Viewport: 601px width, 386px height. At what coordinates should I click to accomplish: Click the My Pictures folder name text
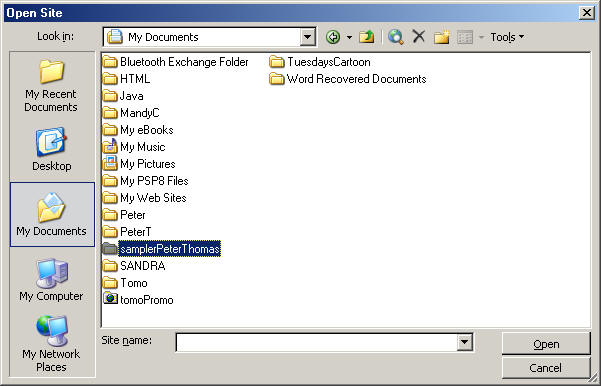148,164
